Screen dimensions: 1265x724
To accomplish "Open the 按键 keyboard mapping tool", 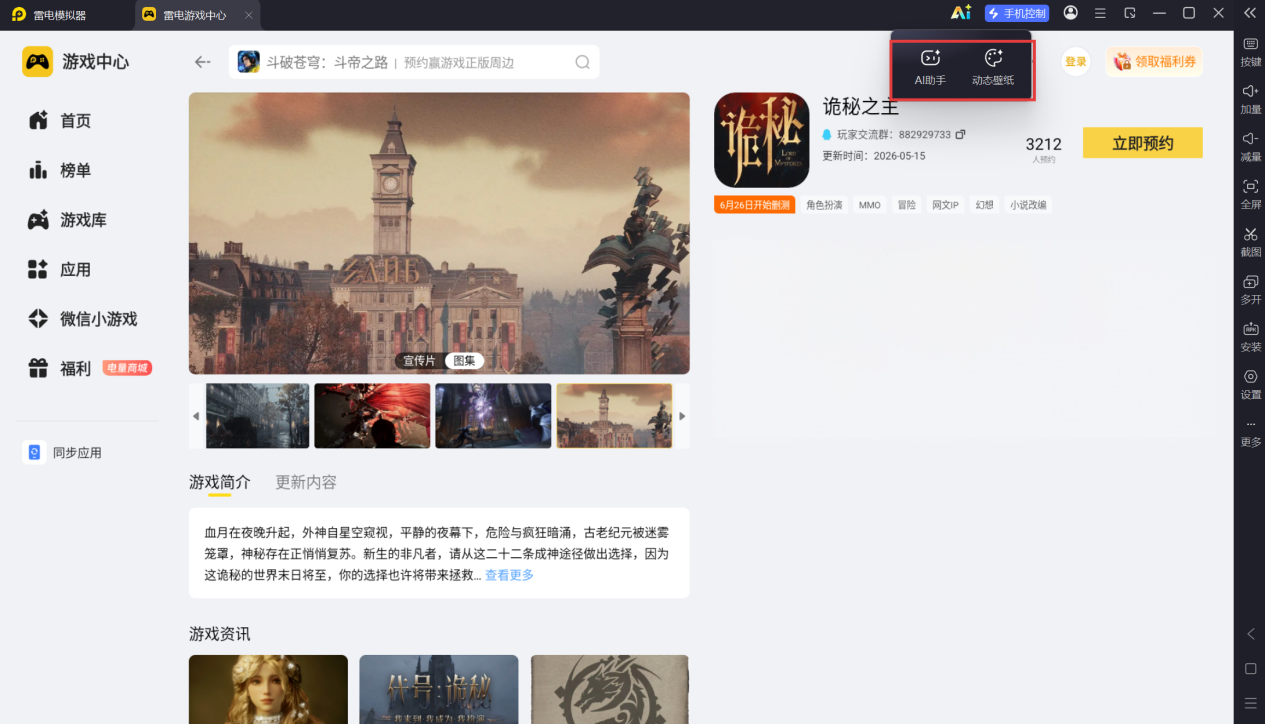I will click(1250, 52).
